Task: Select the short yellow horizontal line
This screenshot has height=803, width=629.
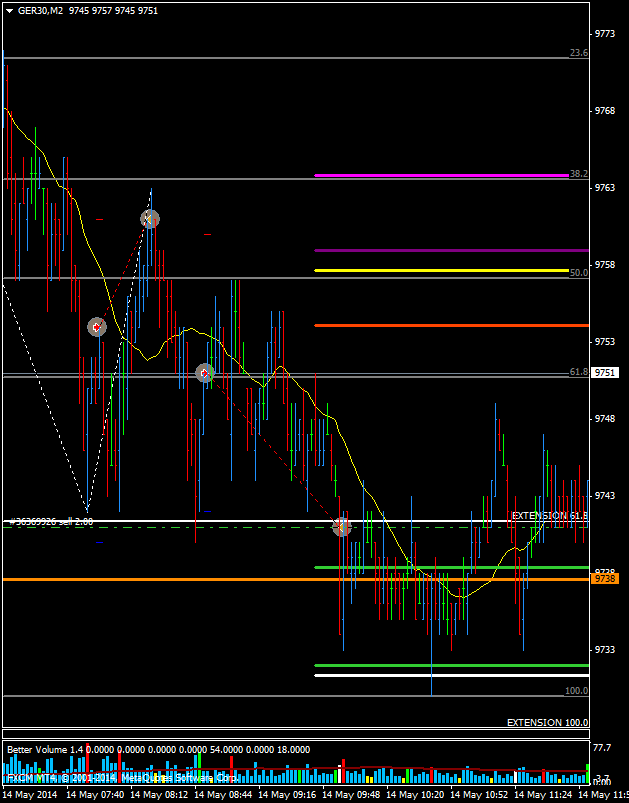Action: point(440,270)
